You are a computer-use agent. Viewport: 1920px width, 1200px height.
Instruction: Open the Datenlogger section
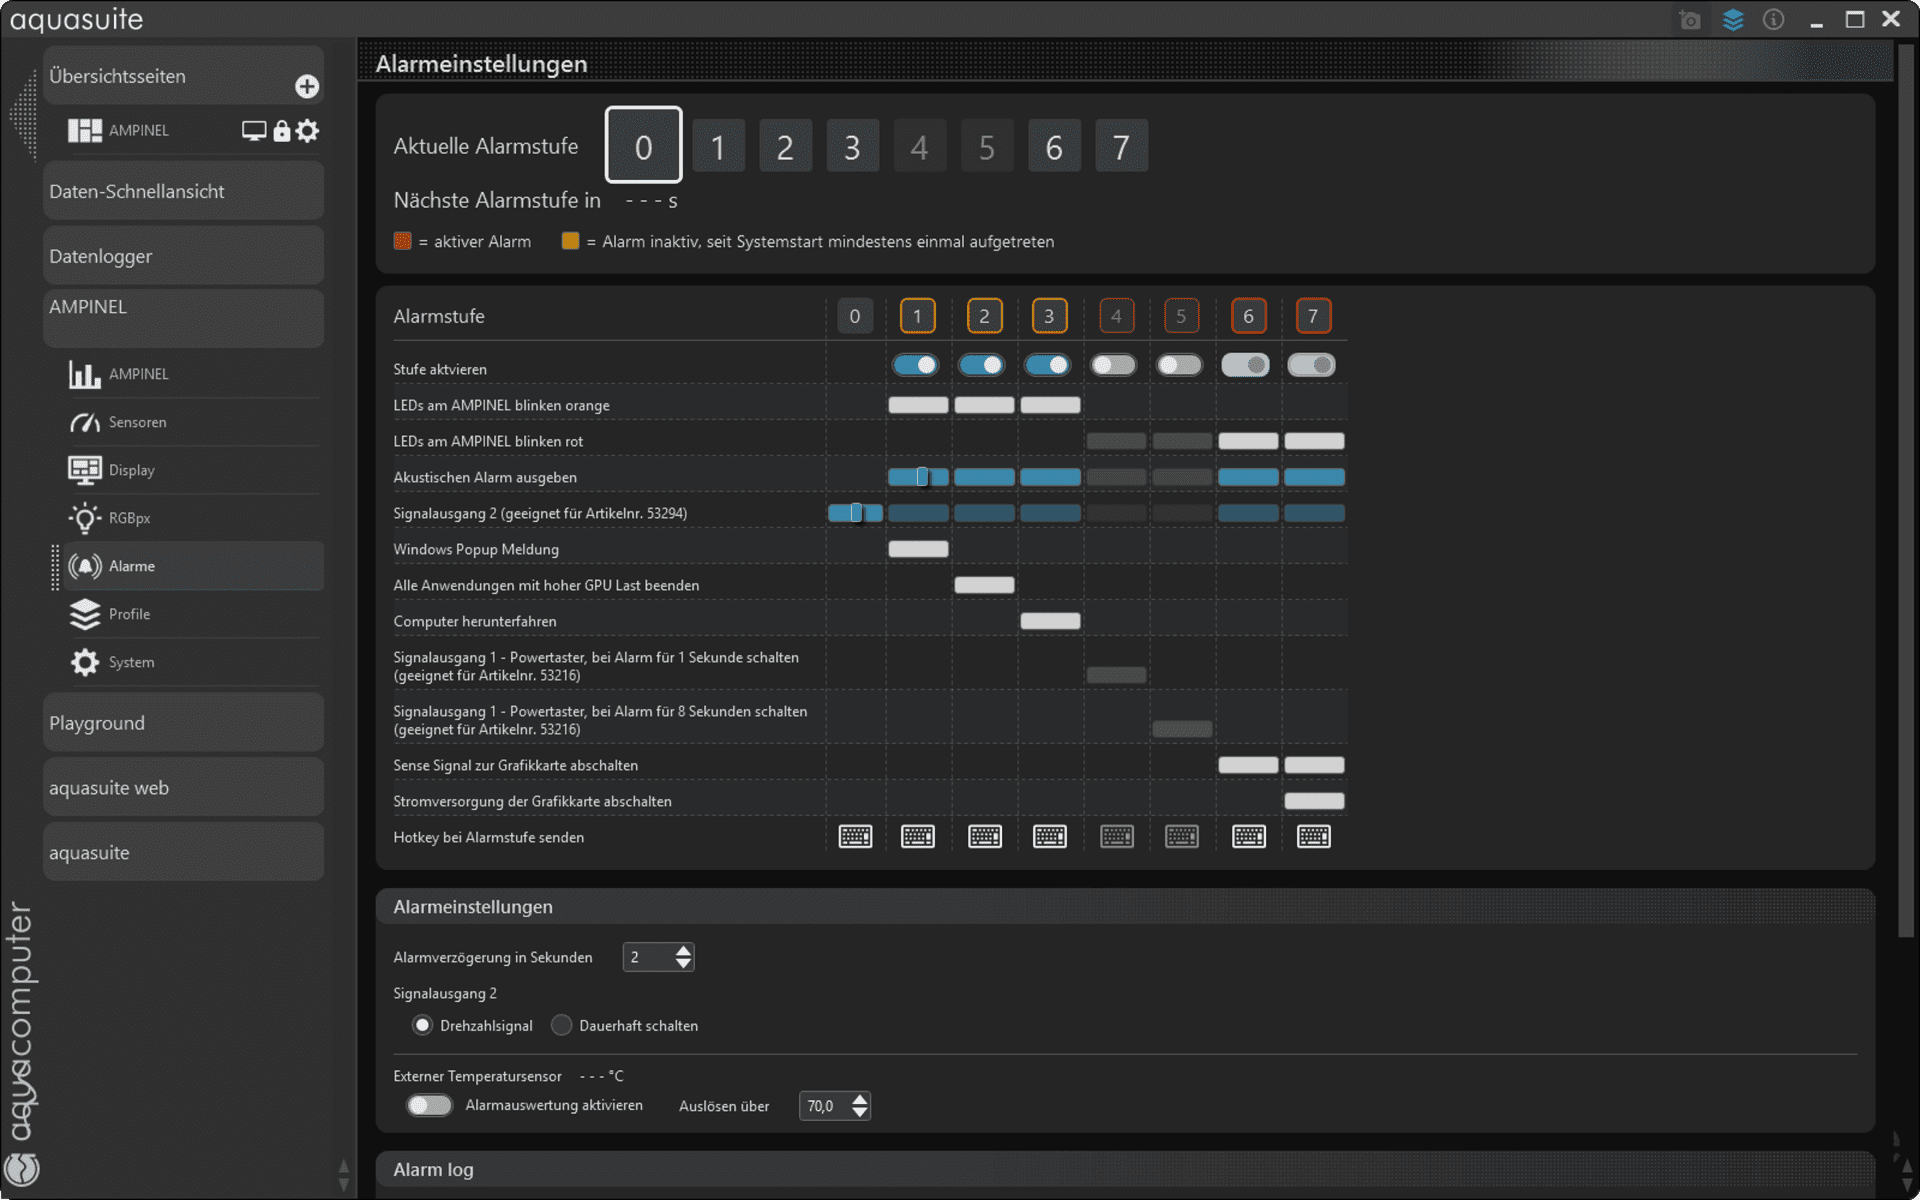coord(183,256)
